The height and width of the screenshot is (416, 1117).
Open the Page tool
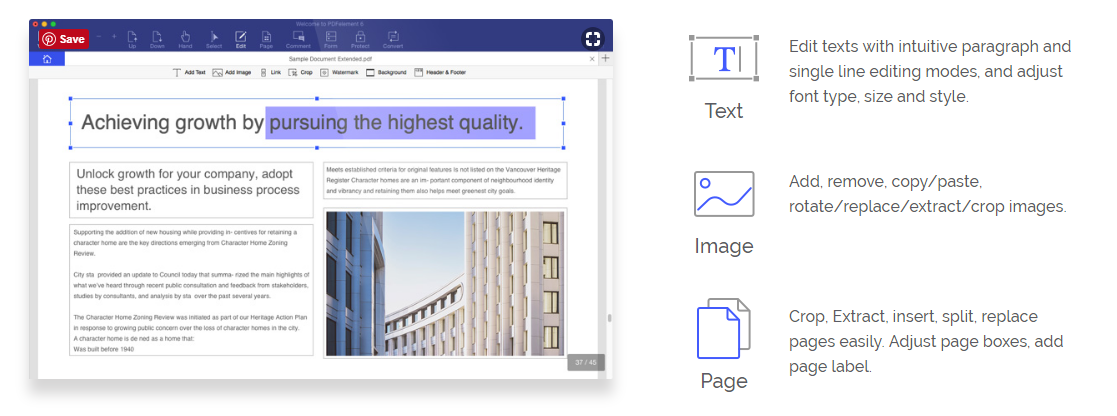(x=266, y=39)
